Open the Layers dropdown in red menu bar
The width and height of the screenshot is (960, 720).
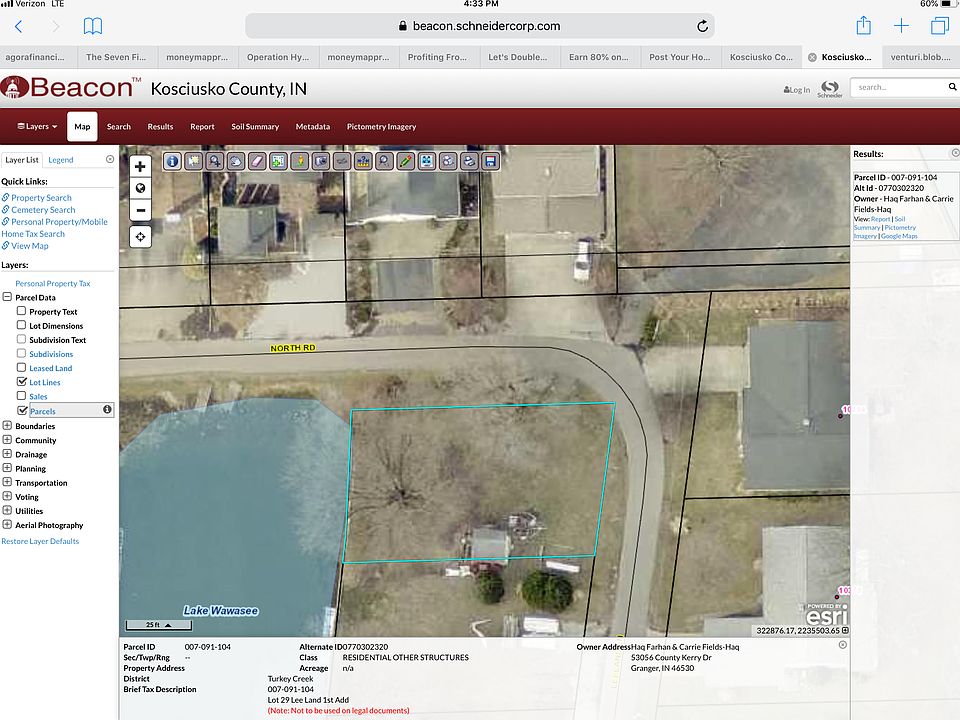37,127
